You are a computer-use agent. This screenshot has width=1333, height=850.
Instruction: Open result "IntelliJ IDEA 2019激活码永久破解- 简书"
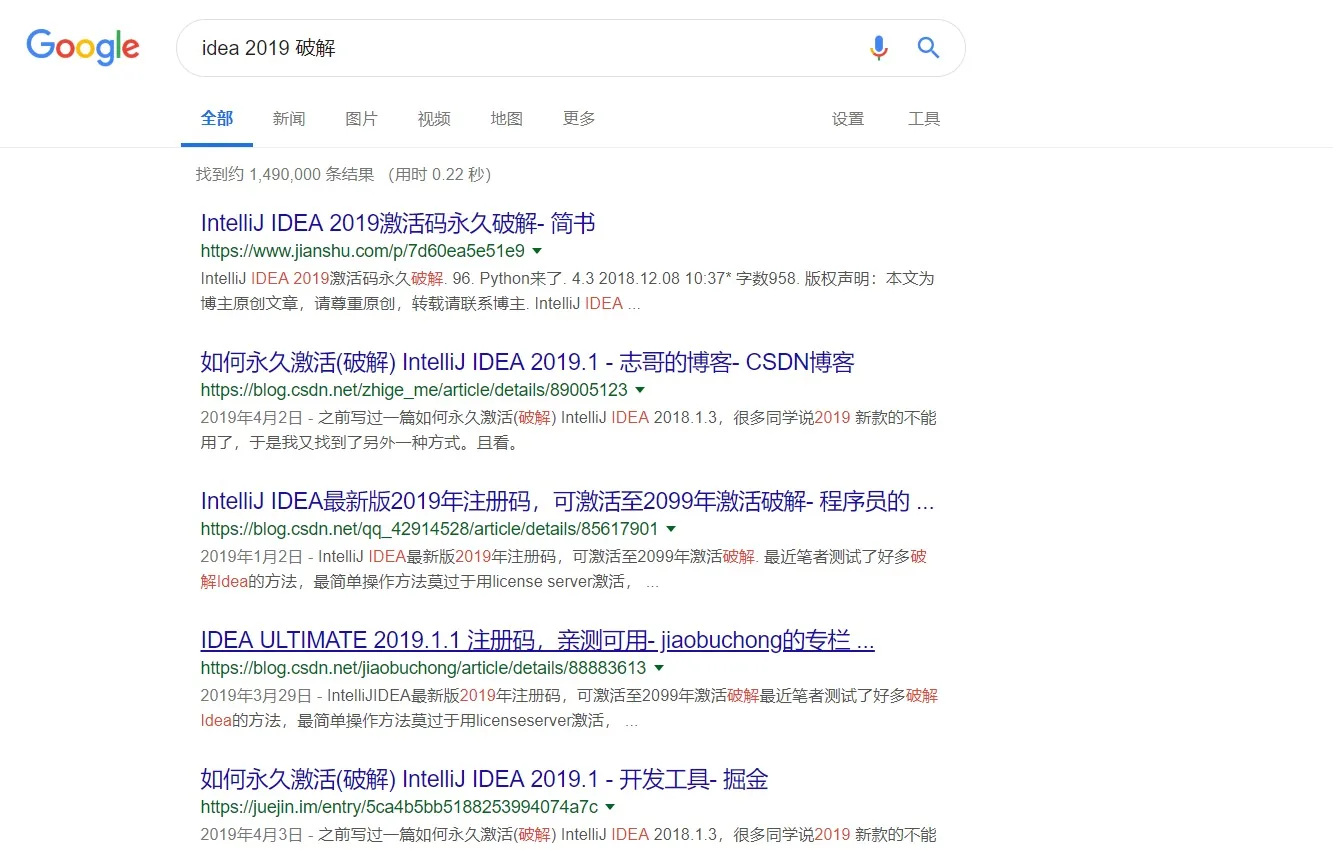398,223
